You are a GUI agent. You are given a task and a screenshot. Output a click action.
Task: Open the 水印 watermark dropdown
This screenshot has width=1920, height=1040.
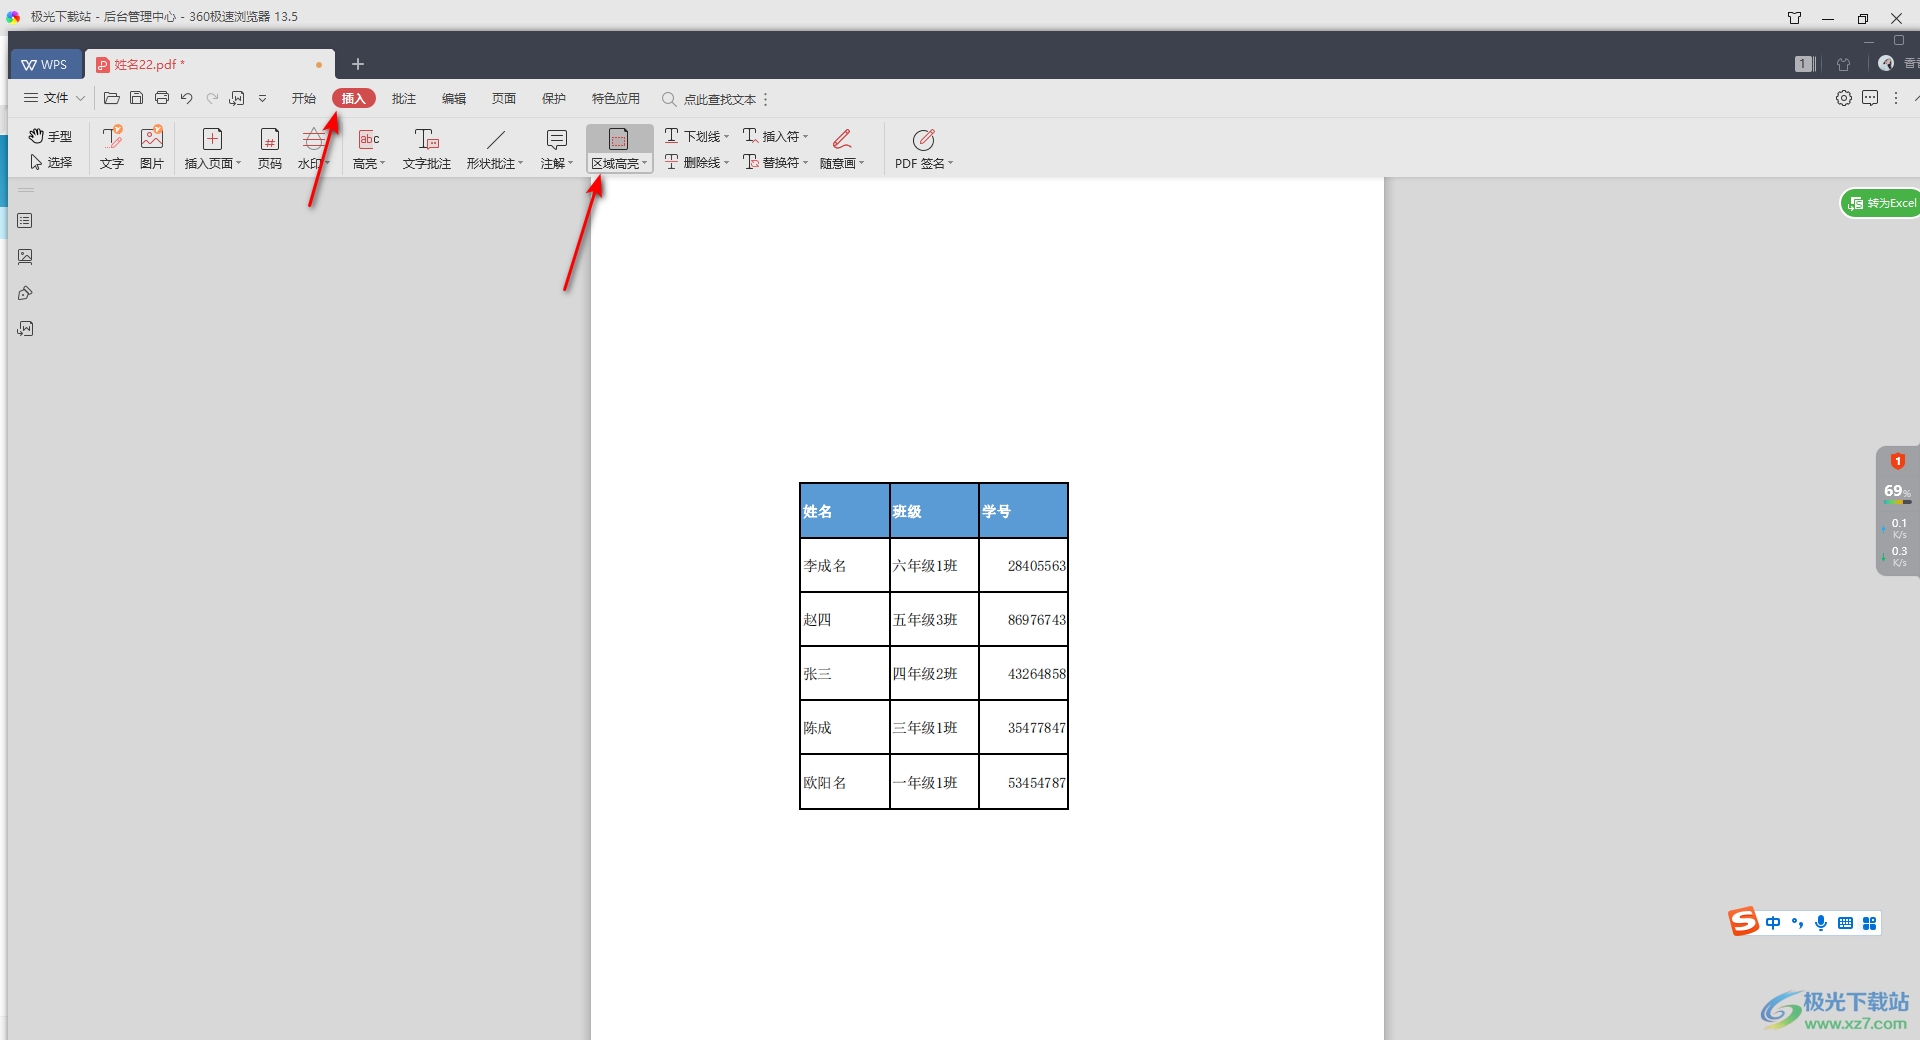click(313, 148)
